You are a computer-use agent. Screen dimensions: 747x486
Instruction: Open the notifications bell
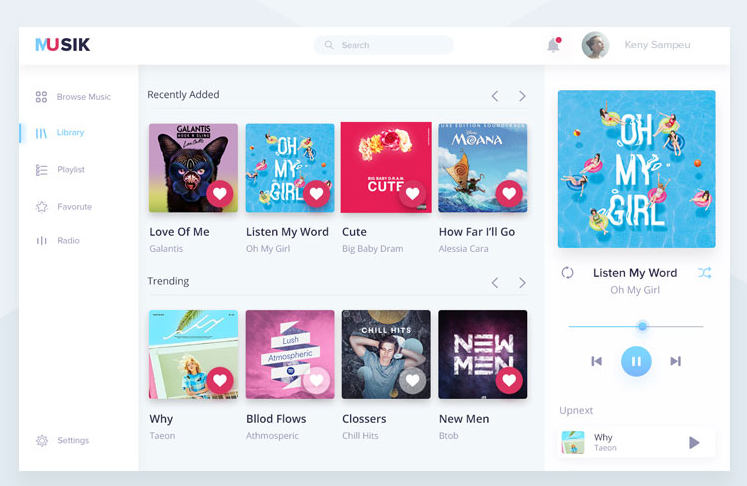coord(554,45)
